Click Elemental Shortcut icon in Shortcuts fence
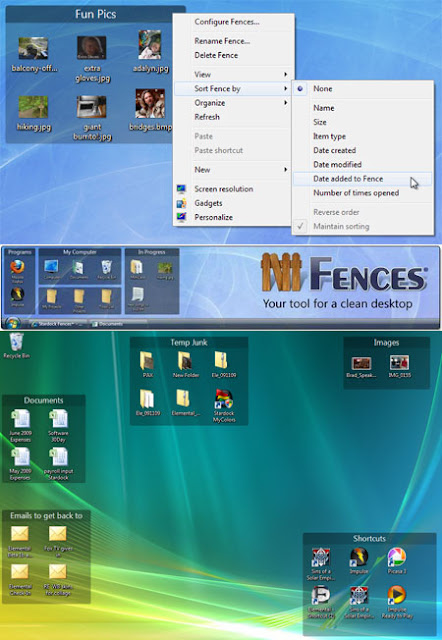Image resolution: width=442 pixels, height=640 pixels. point(321,595)
